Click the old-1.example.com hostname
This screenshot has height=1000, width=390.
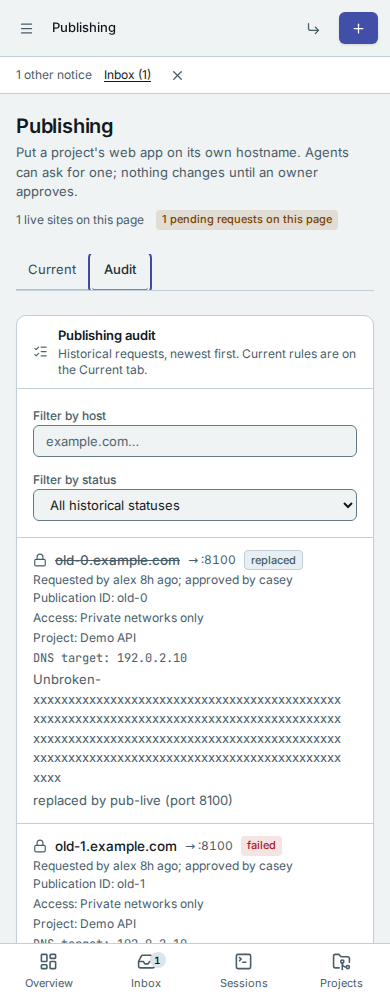(x=116, y=846)
